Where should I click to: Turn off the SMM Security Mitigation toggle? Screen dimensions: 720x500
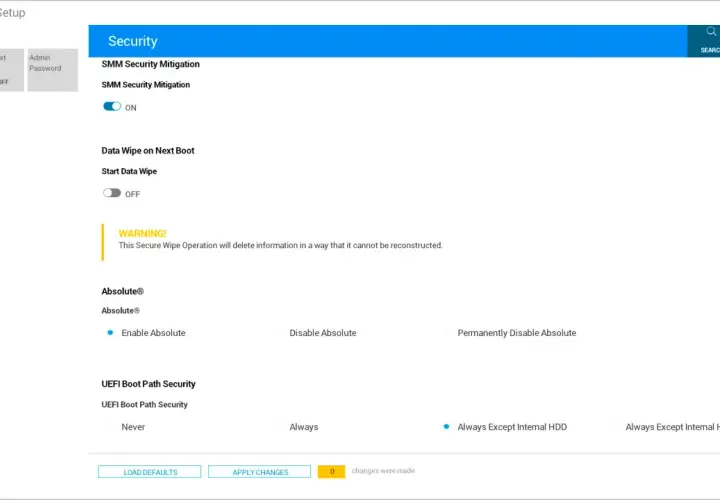112,107
